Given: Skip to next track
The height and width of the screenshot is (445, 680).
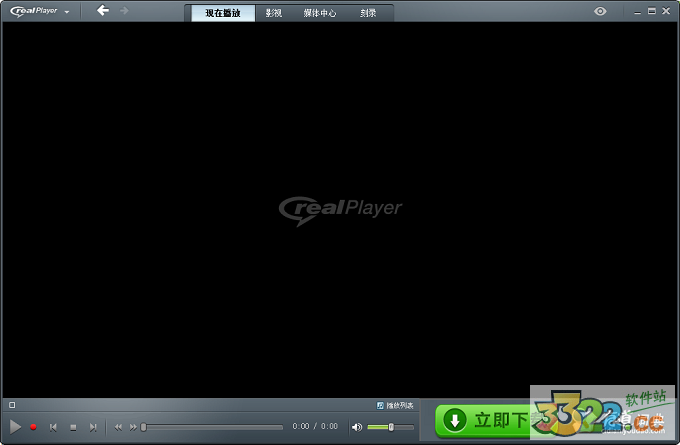Looking at the screenshot, I should tap(93, 427).
